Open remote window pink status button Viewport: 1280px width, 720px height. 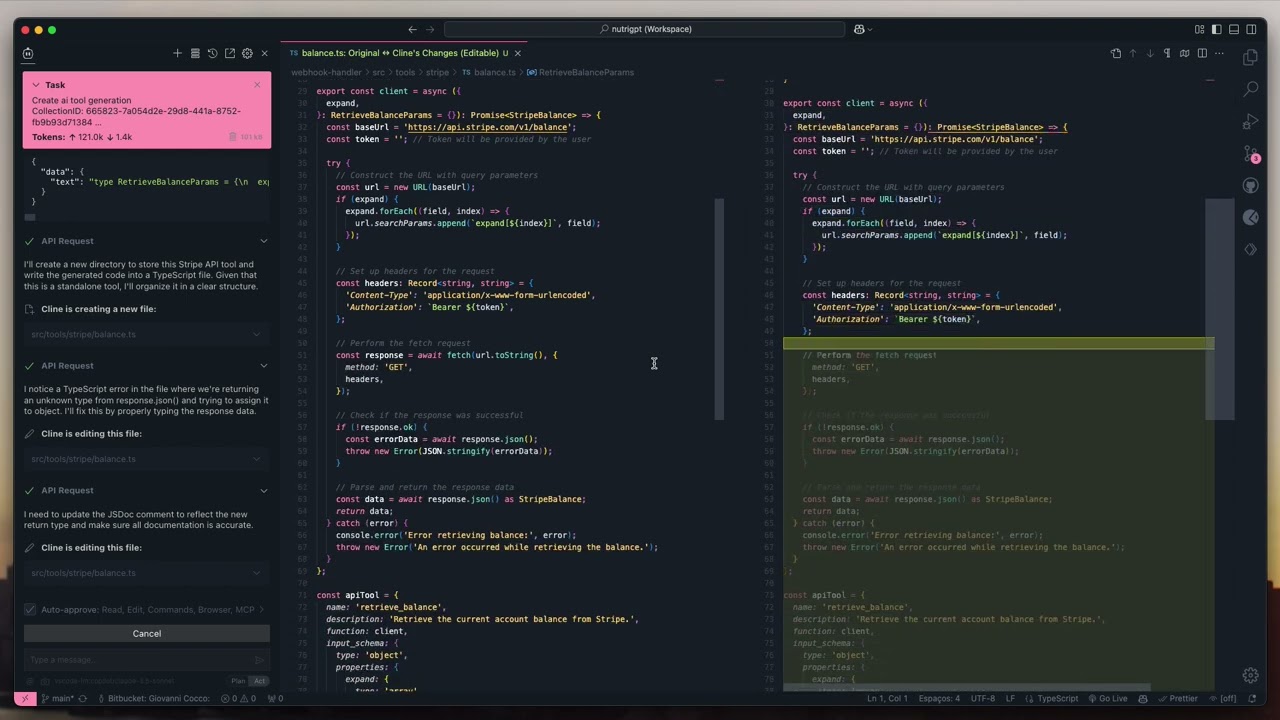tap(25, 698)
